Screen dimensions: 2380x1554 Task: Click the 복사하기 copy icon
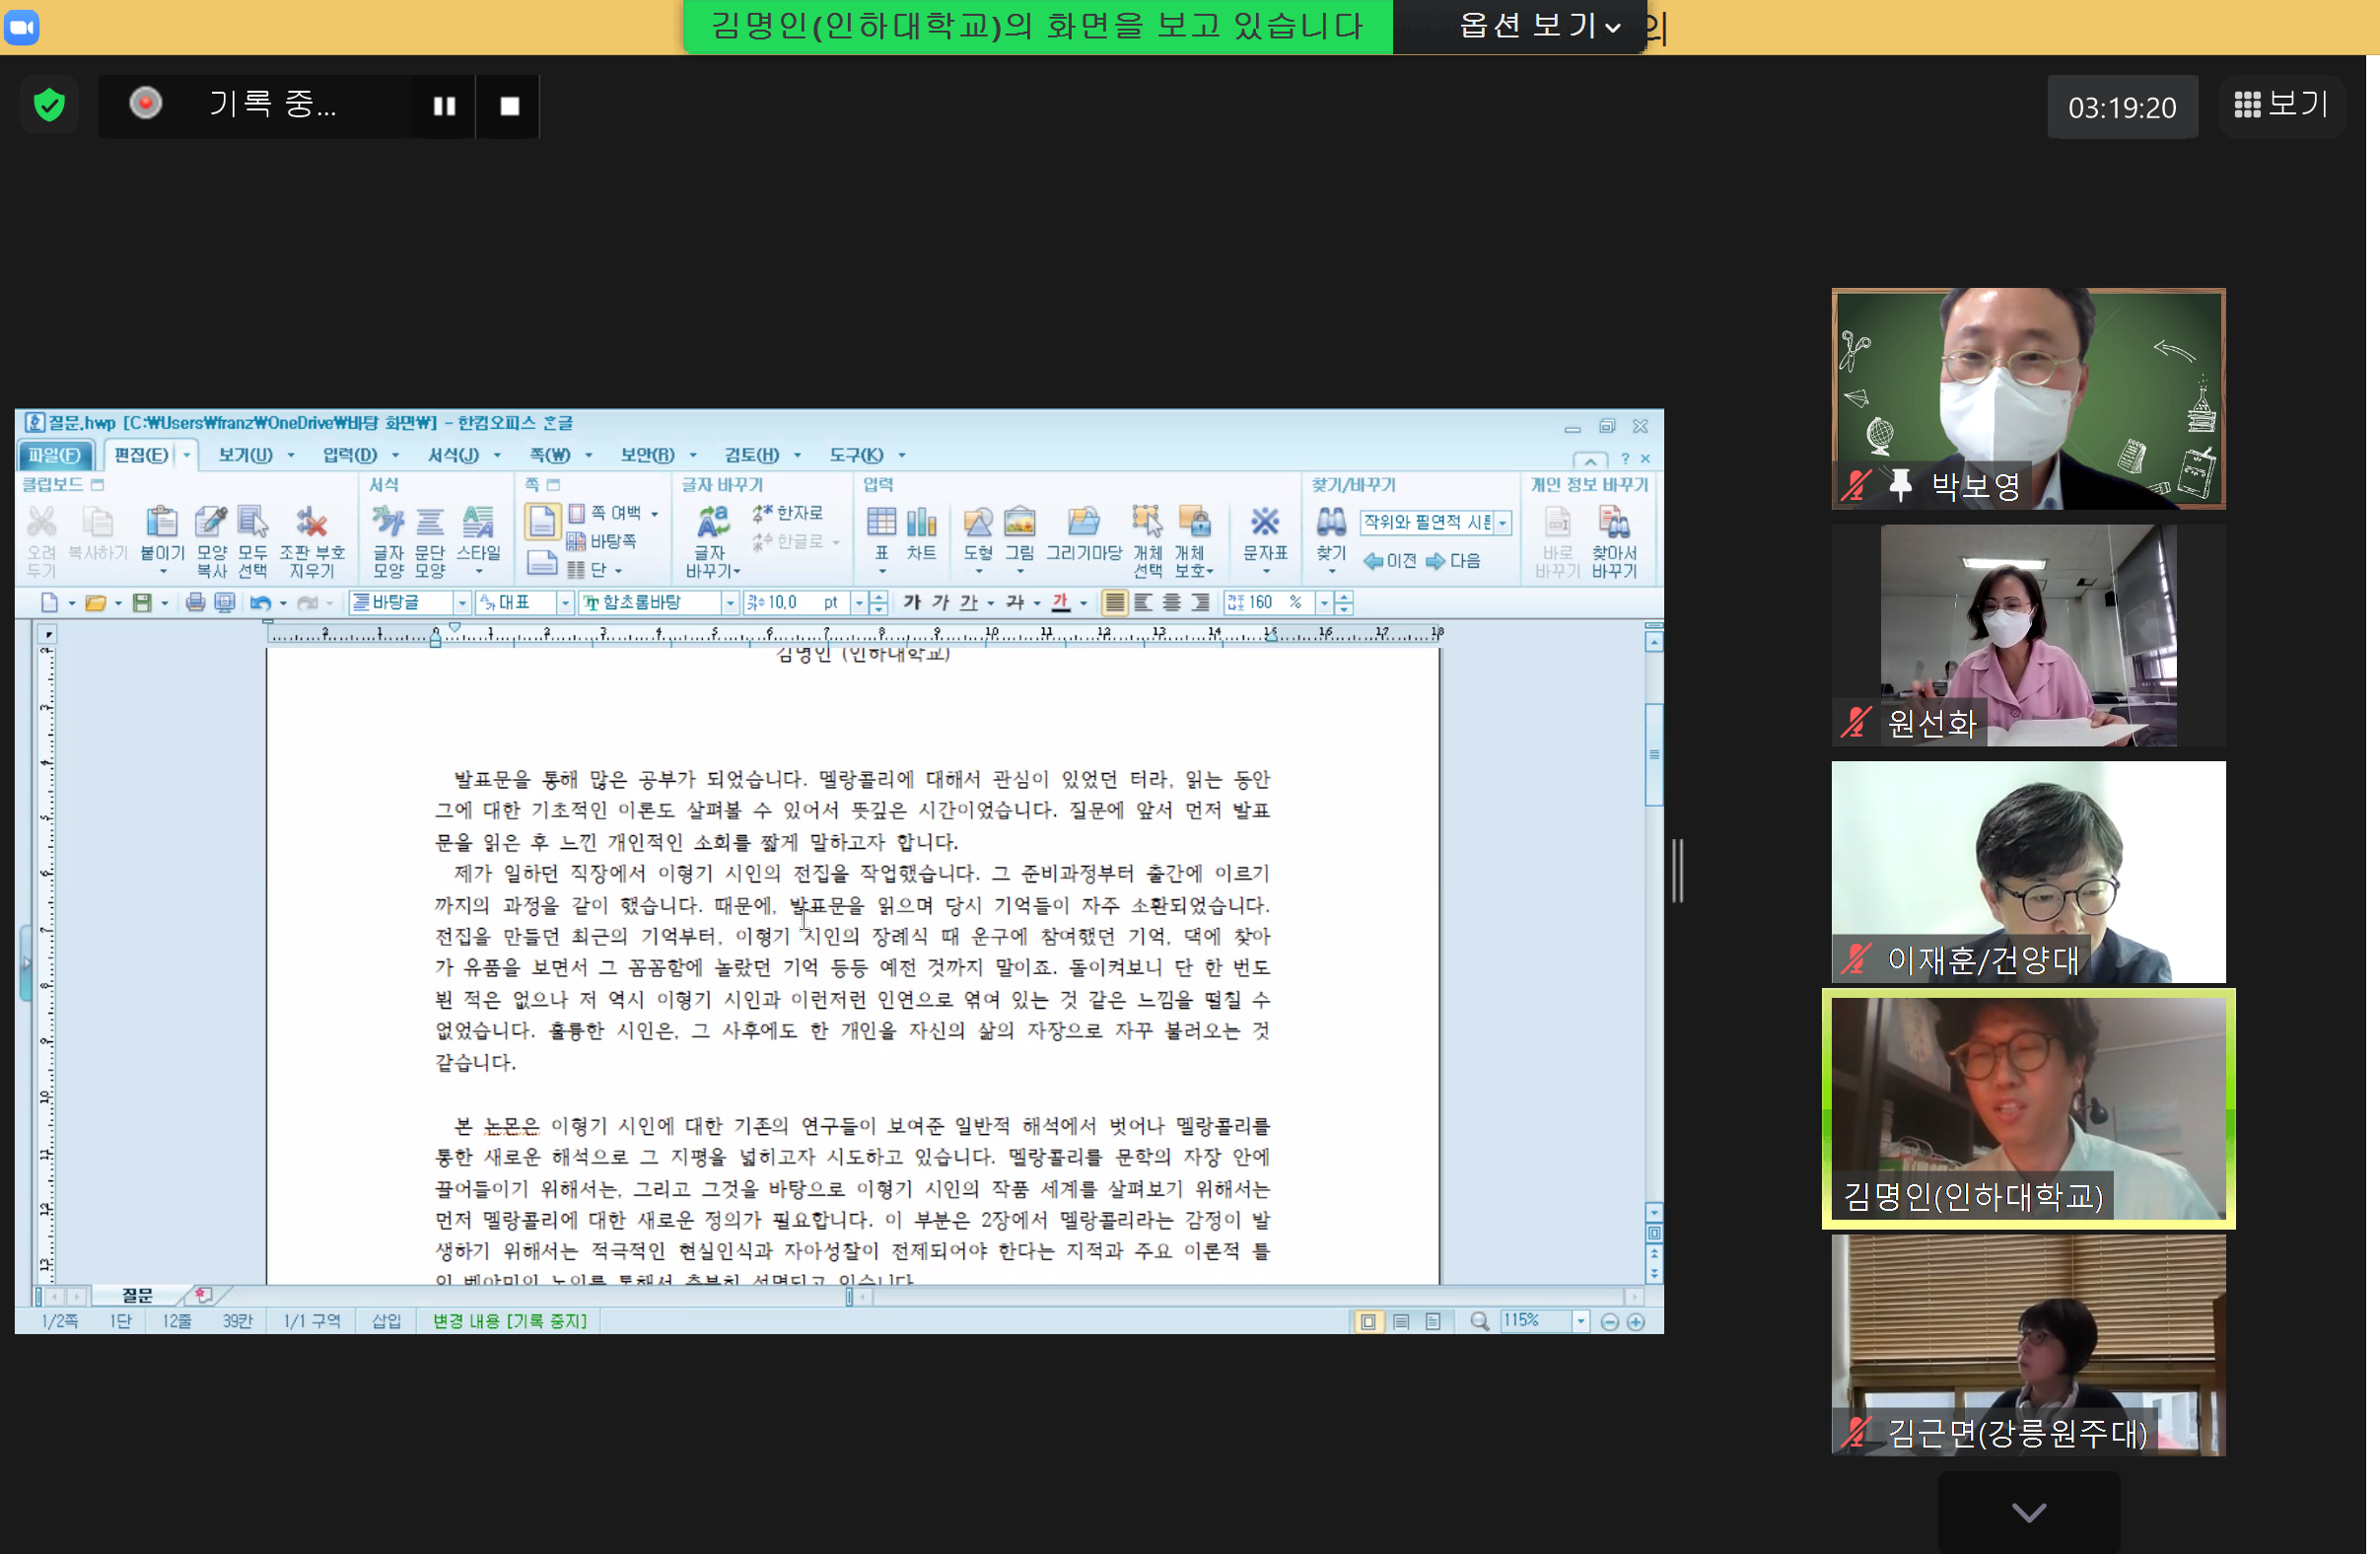coord(97,533)
